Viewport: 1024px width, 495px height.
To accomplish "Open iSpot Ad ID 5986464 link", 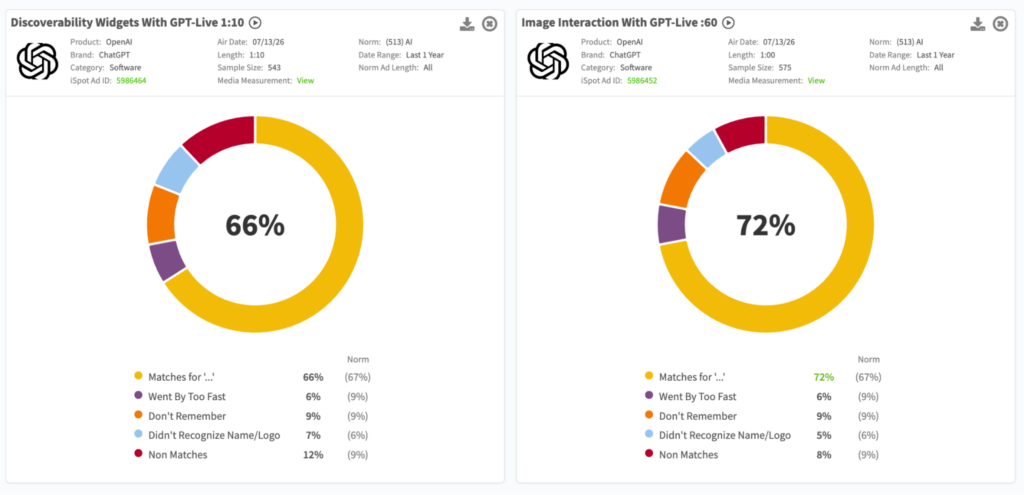I will tap(131, 80).
